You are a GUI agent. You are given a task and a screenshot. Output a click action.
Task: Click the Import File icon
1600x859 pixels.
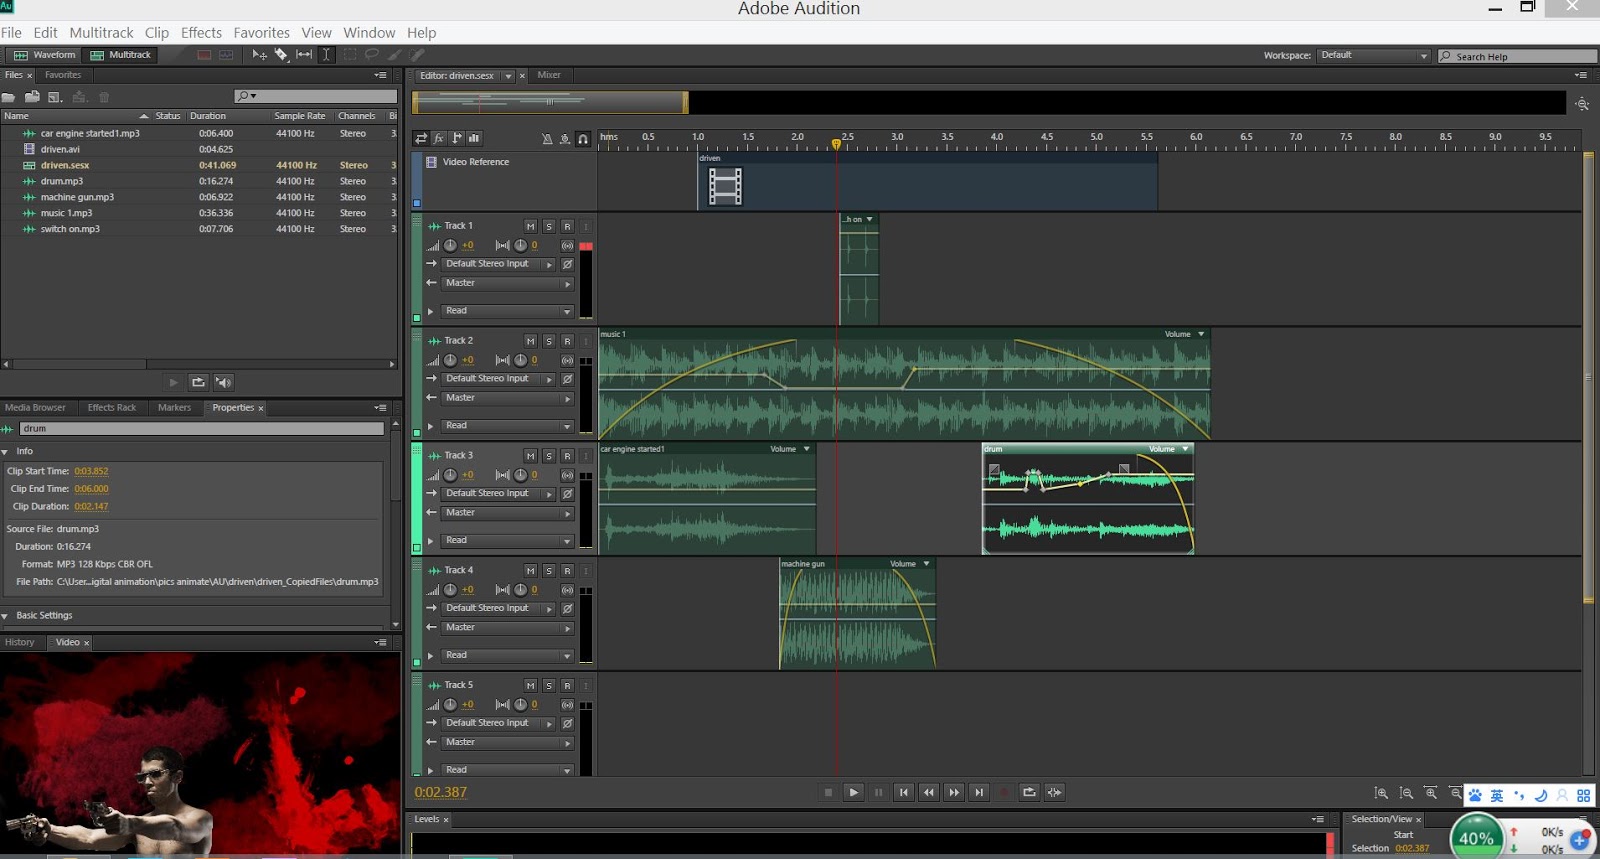tap(32, 97)
